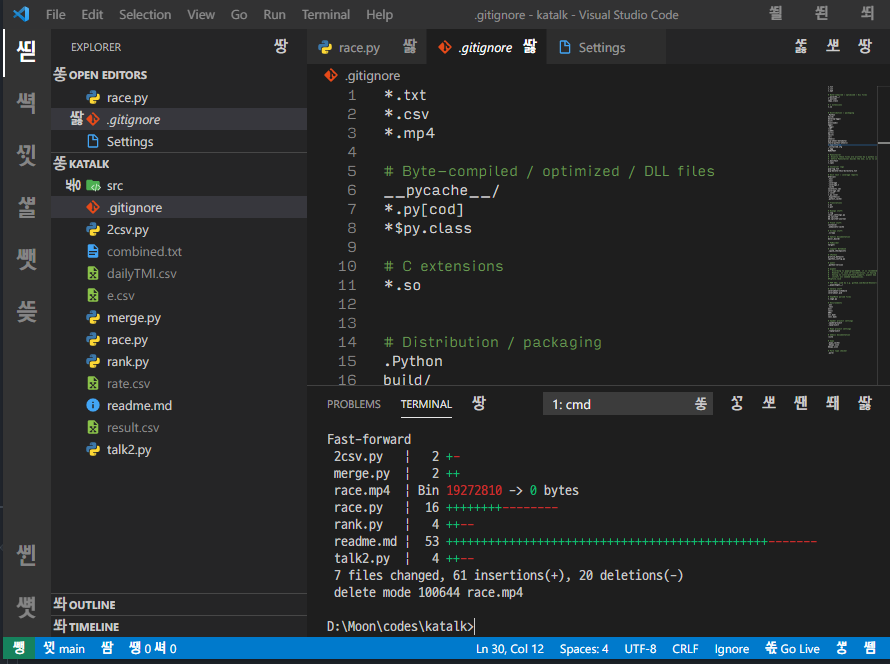The image size is (890, 664).
Task: Click the feedback icon in status bar
Action: click(842, 648)
